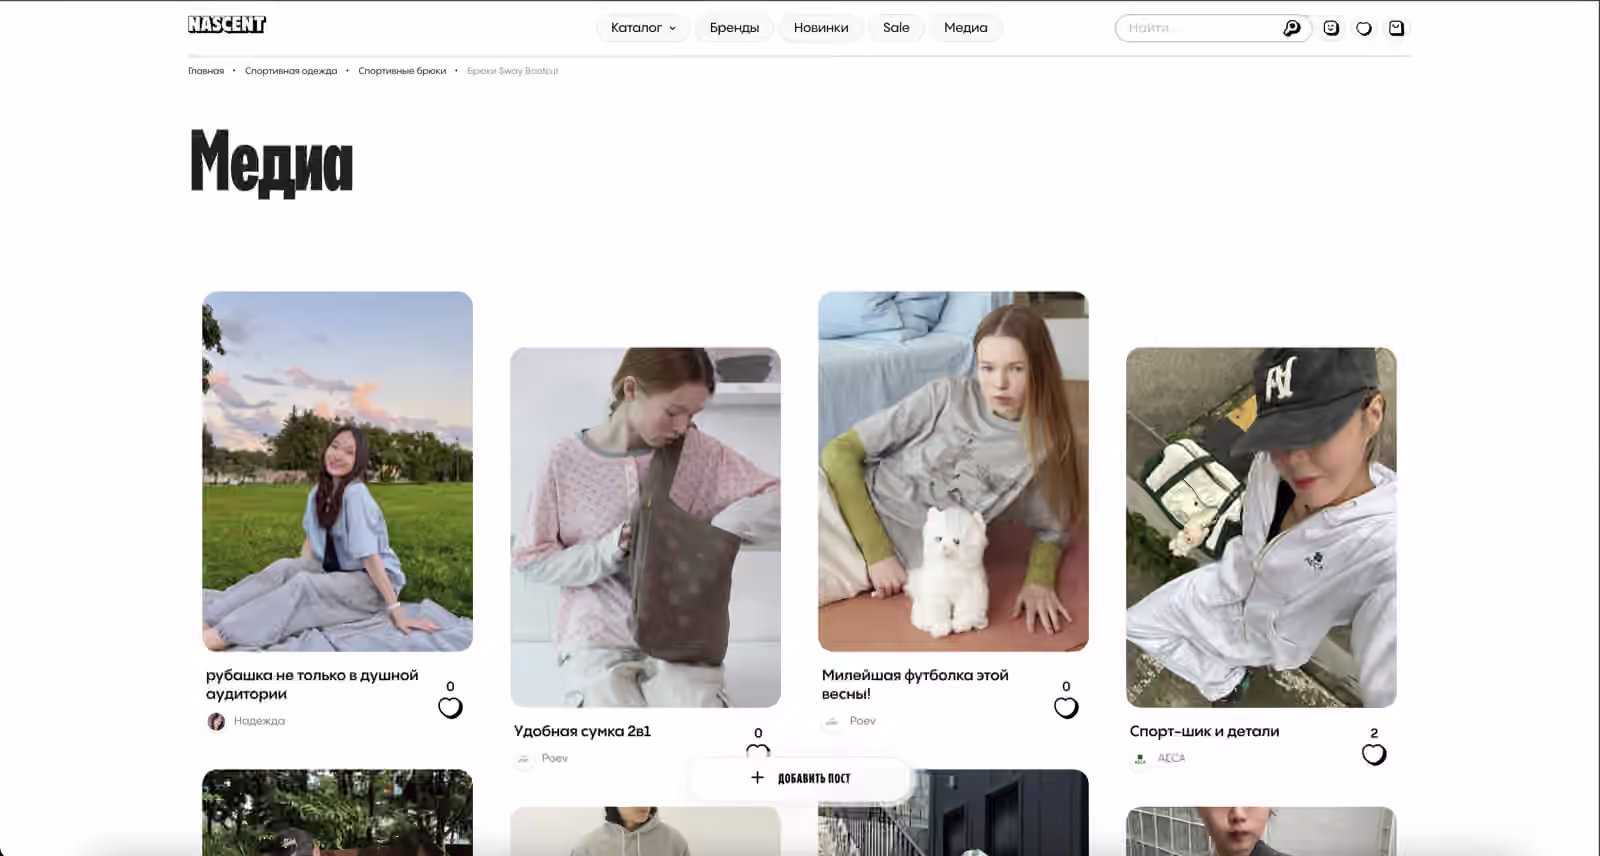Click the NASCENT logo
Viewport: 1600px width, 856px height.
tap(227, 24)
